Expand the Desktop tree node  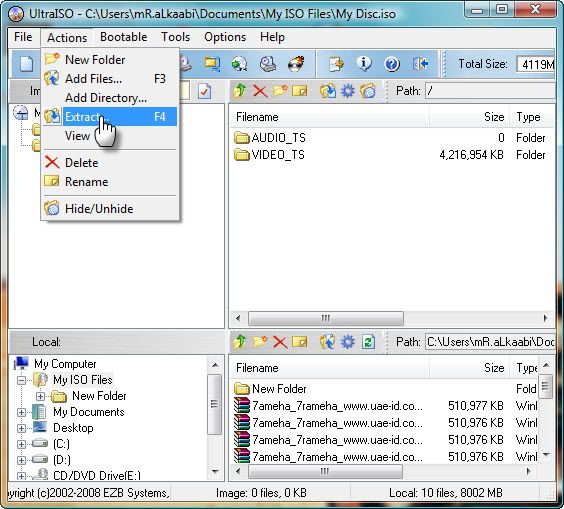coord(22,428)
